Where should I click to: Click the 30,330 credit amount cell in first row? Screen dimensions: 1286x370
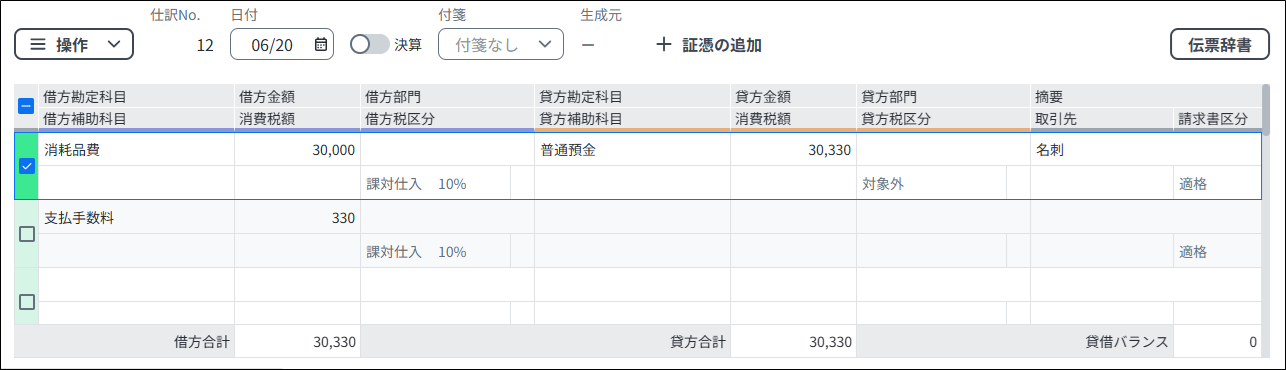tap(794, 150)
